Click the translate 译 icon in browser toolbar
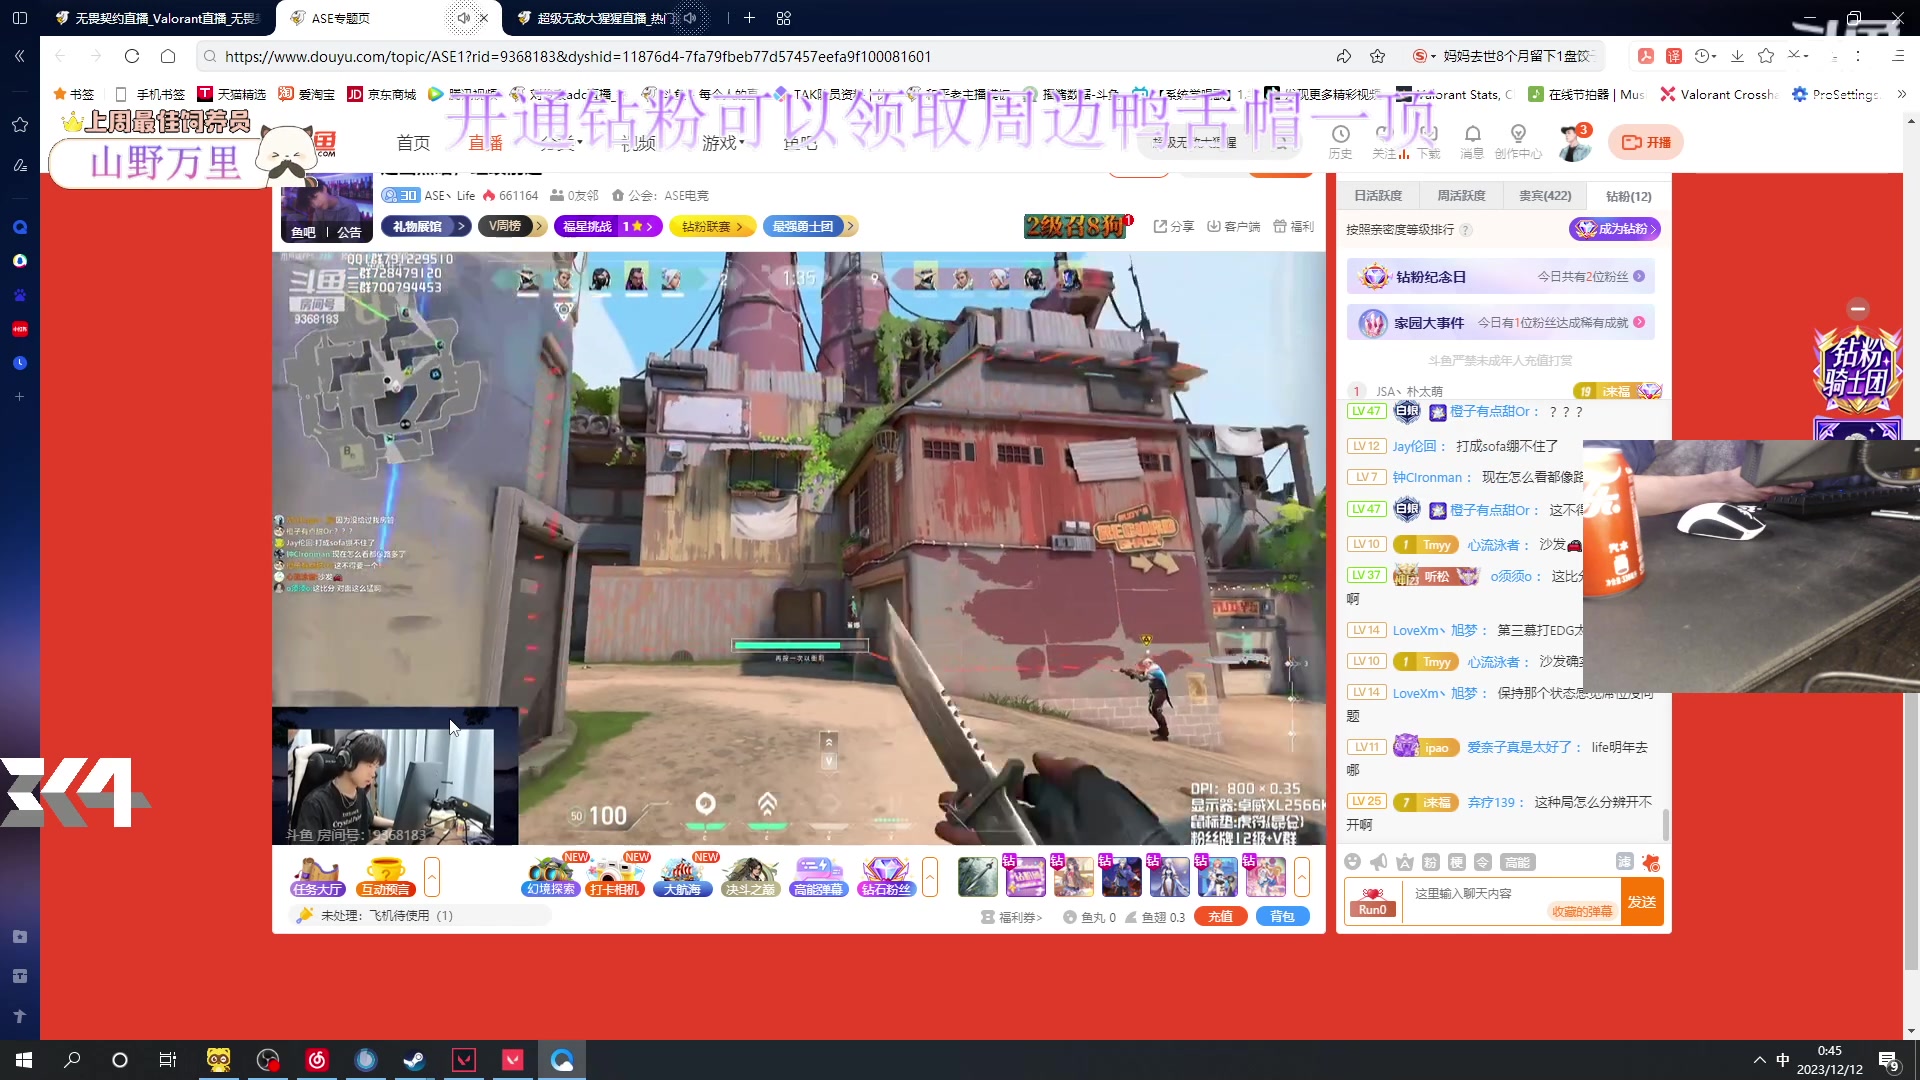This screenshot has width=1920, height=1080. coord(1674,56)
